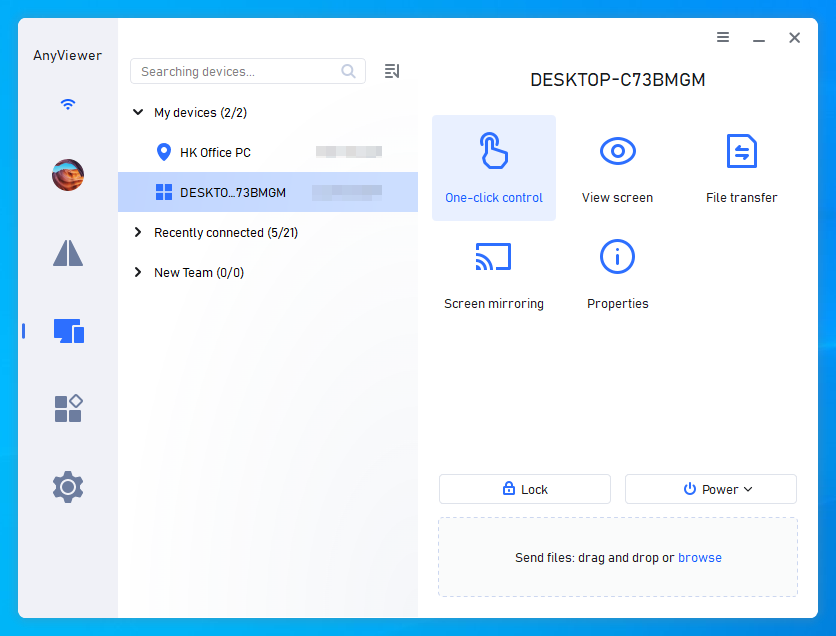Open View screen mode

point(617,168)
